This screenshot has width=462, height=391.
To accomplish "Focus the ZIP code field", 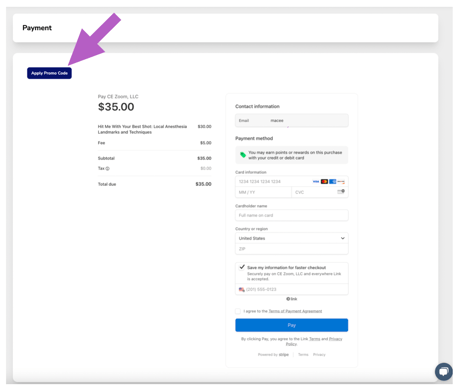I will 292,249.
